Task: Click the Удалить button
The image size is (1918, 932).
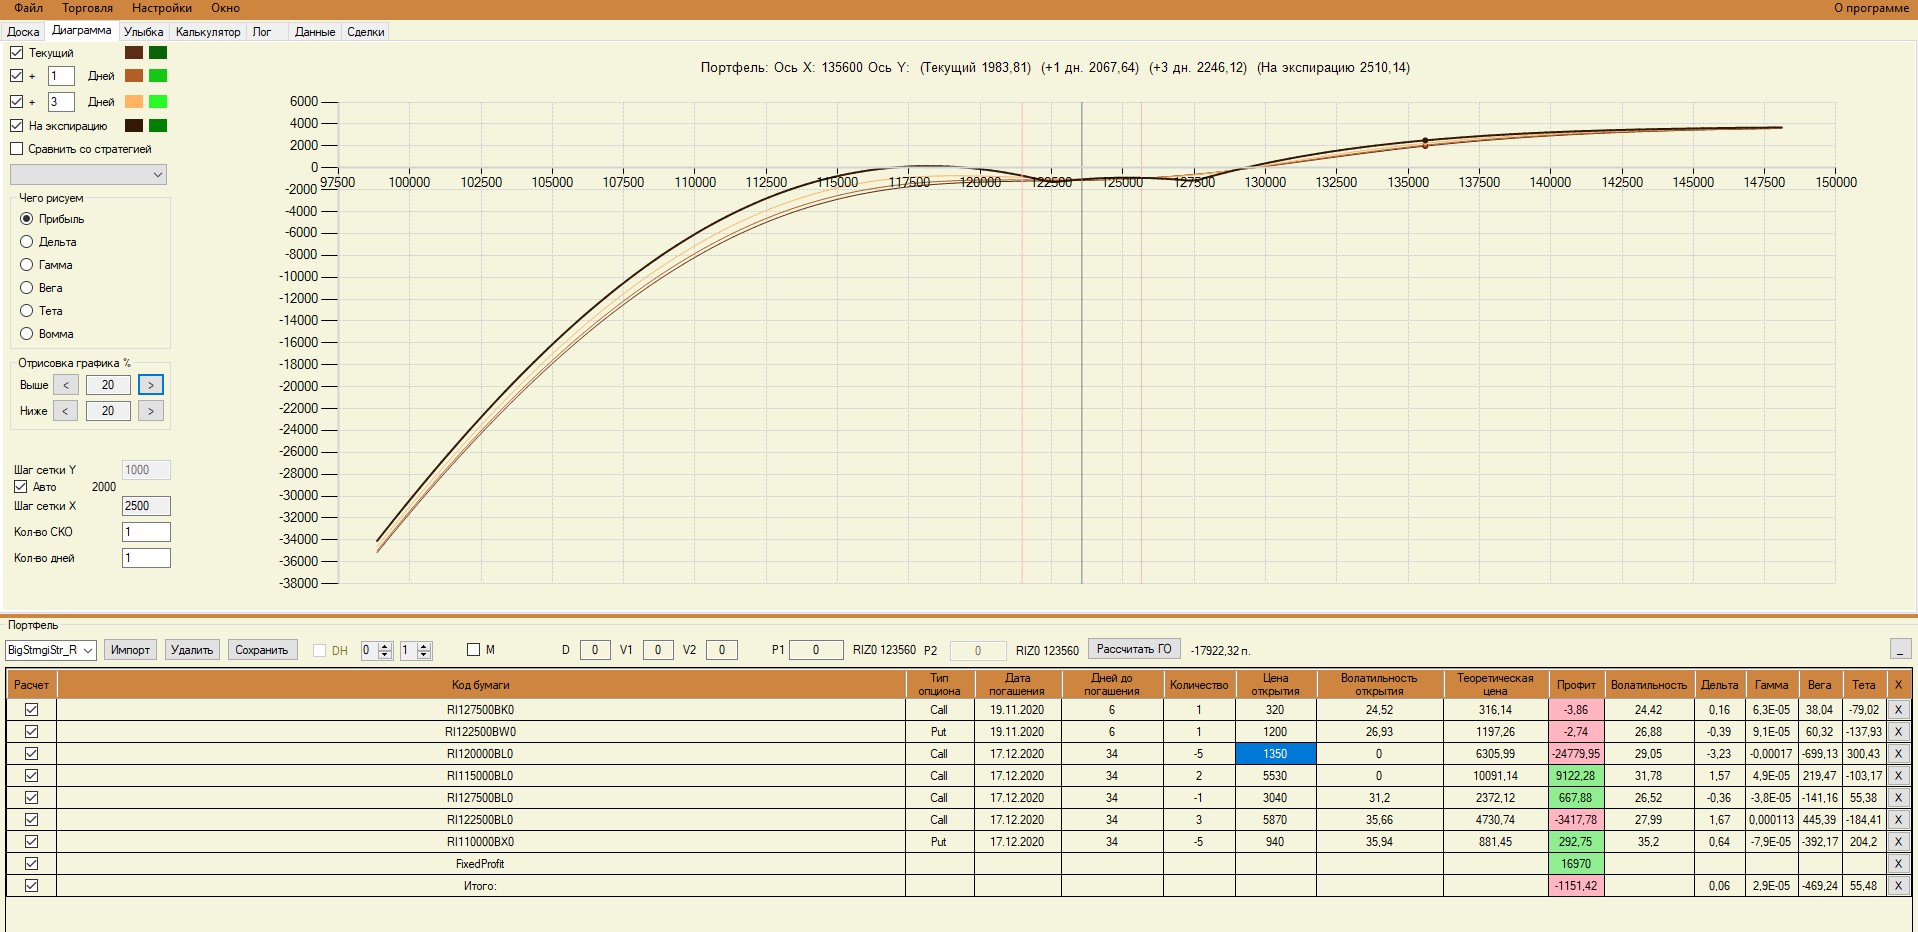Action: pyautogui.click(x=192, y=650)
